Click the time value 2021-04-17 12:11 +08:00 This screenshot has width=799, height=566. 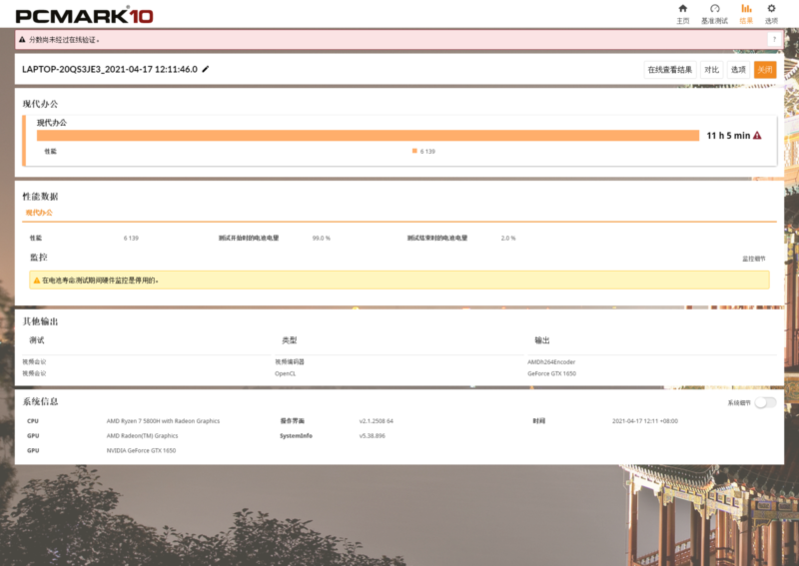(x=645, y=421)
